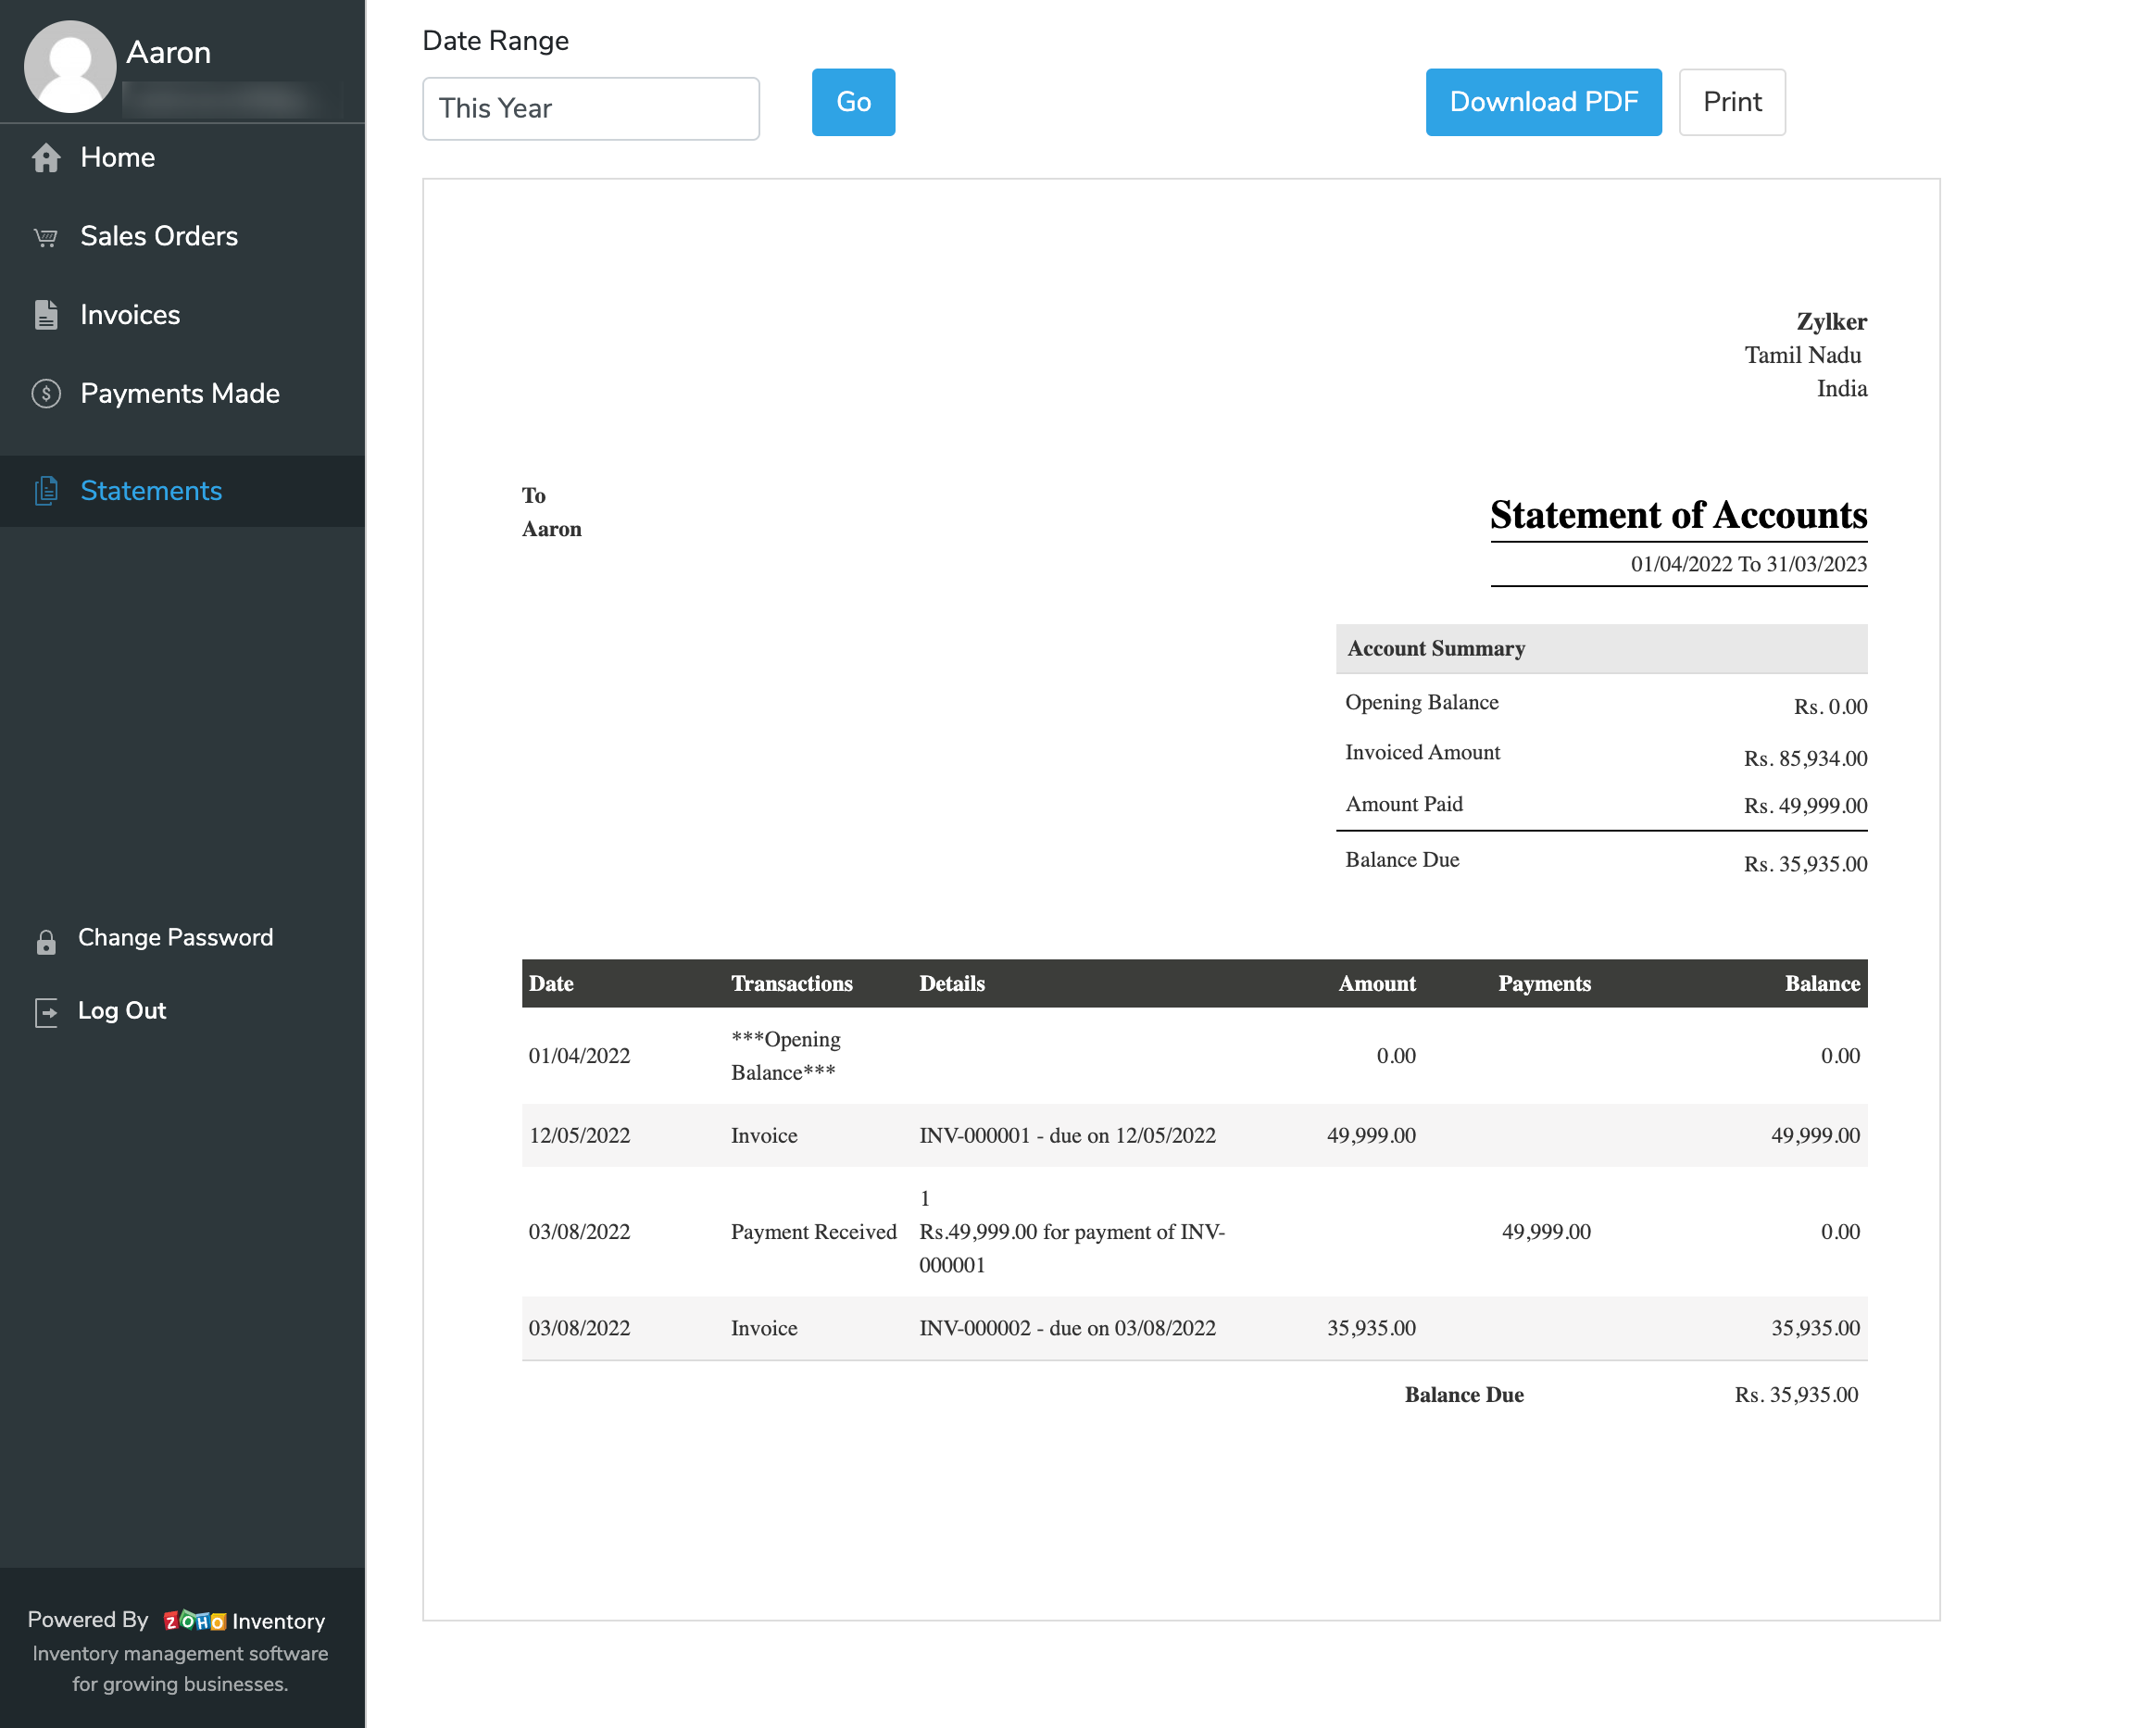Open the Payments Made page

(180, 394)
